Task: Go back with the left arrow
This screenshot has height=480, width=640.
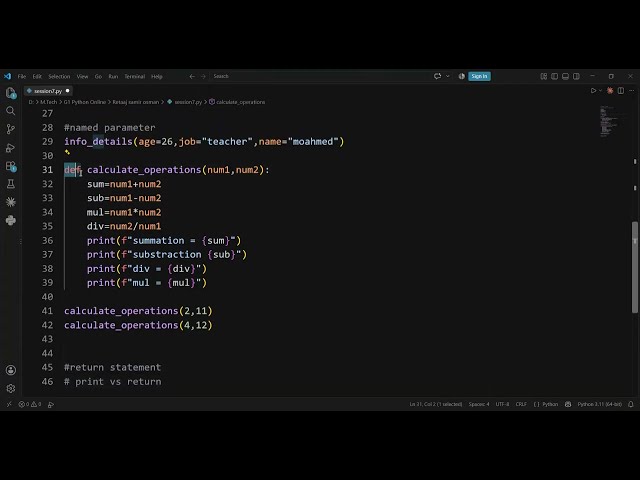Action: (192, 76)
